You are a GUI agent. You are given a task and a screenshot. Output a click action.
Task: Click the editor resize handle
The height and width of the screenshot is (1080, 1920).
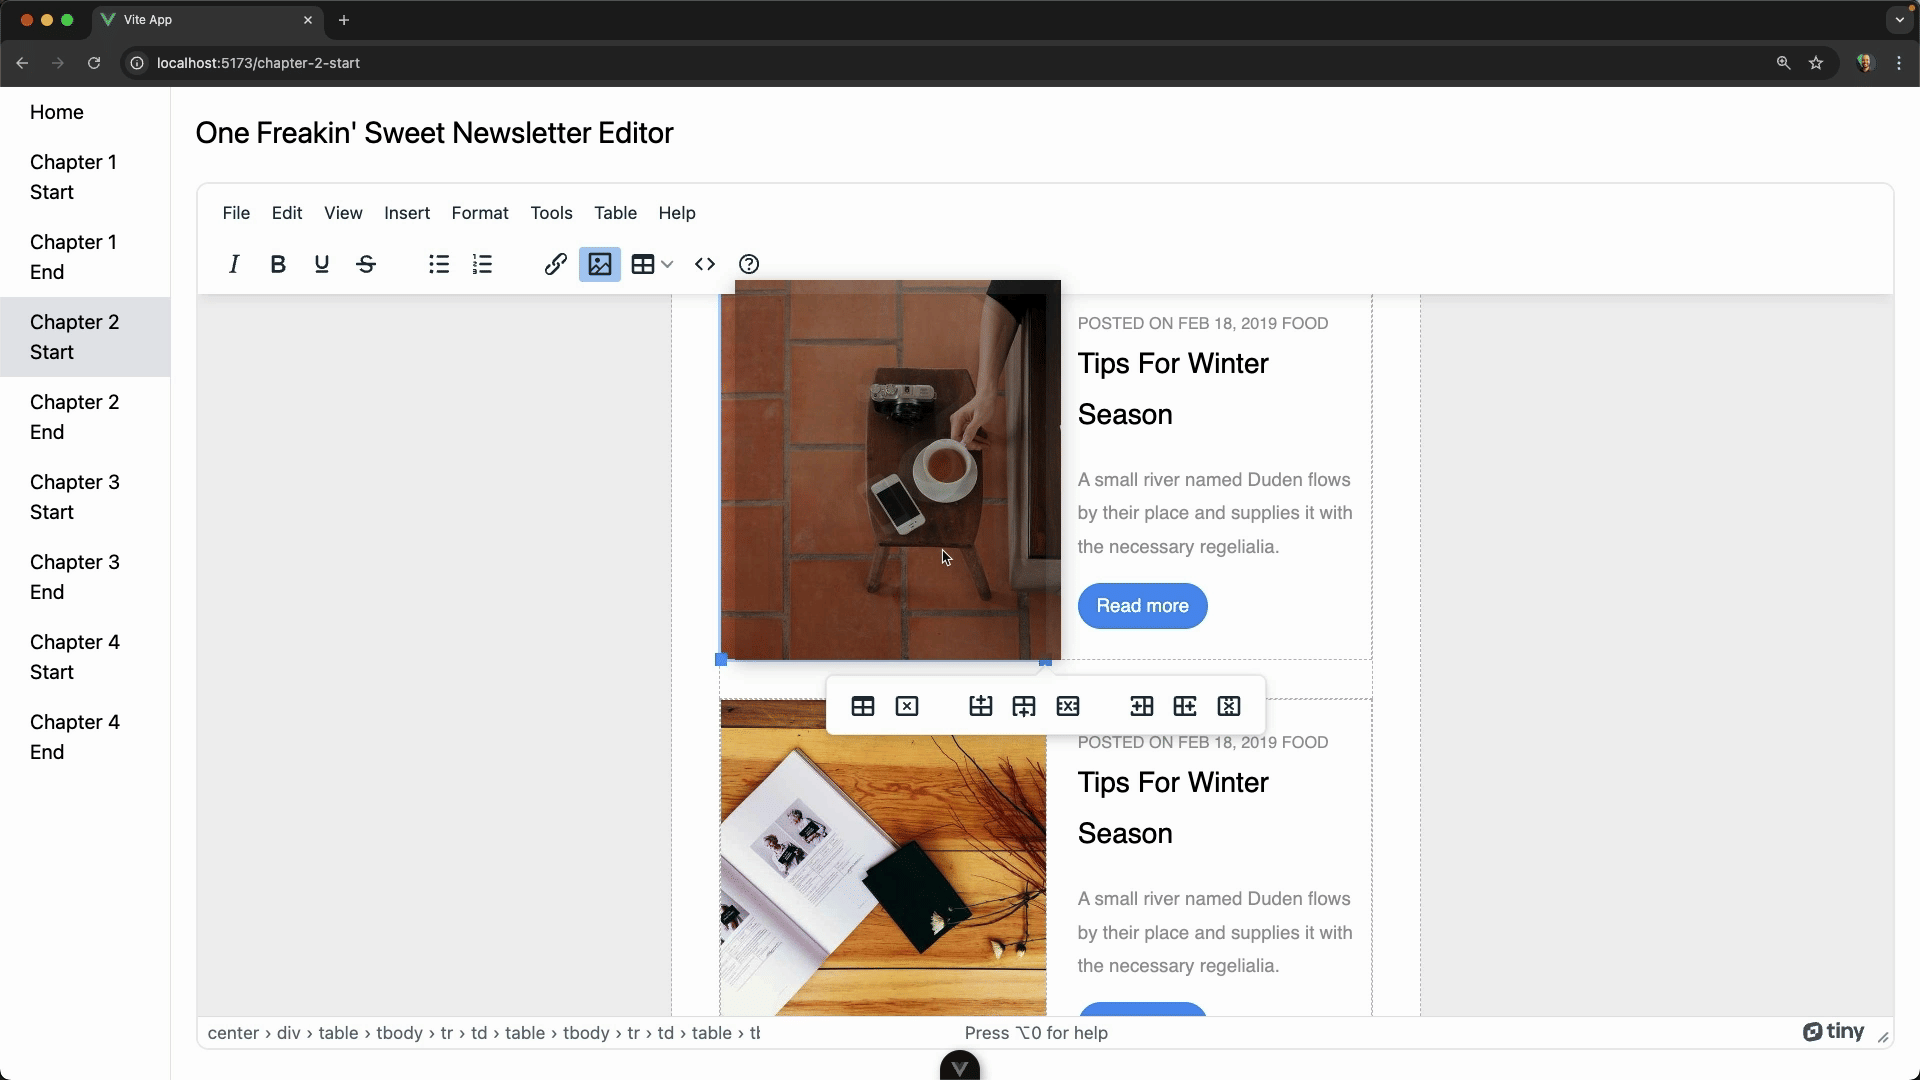1883,1038
